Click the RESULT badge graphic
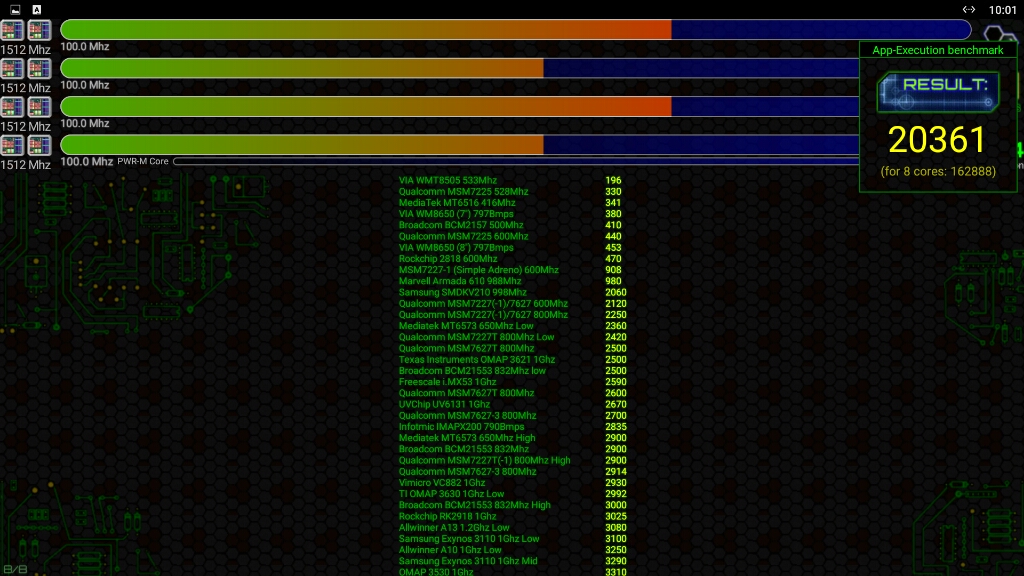This screenshot has height=576, width=1024. click(x=938, y=92)
